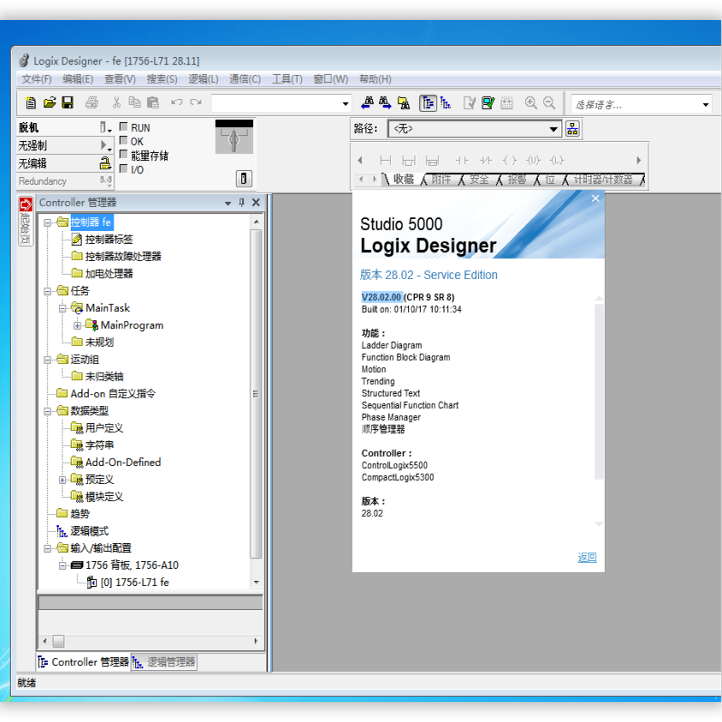Collapse the 1756 背板 backplane node
722x722 pixels.
point(63,565)
